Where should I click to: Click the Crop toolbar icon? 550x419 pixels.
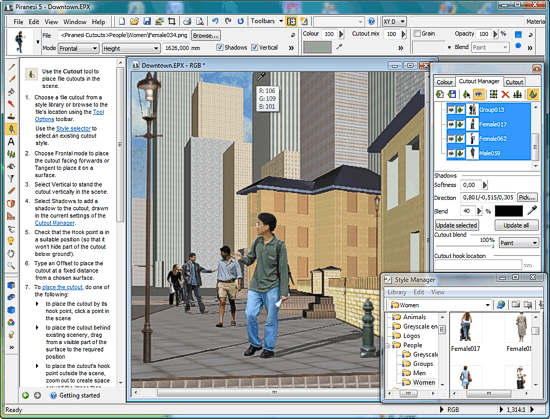[x=172, y=21]
